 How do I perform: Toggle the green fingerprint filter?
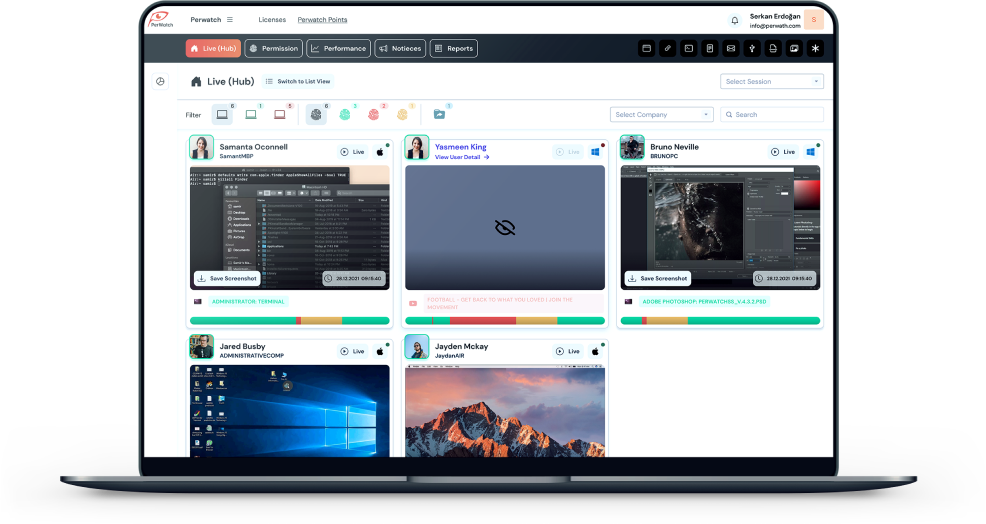click(x=345, y=115)
